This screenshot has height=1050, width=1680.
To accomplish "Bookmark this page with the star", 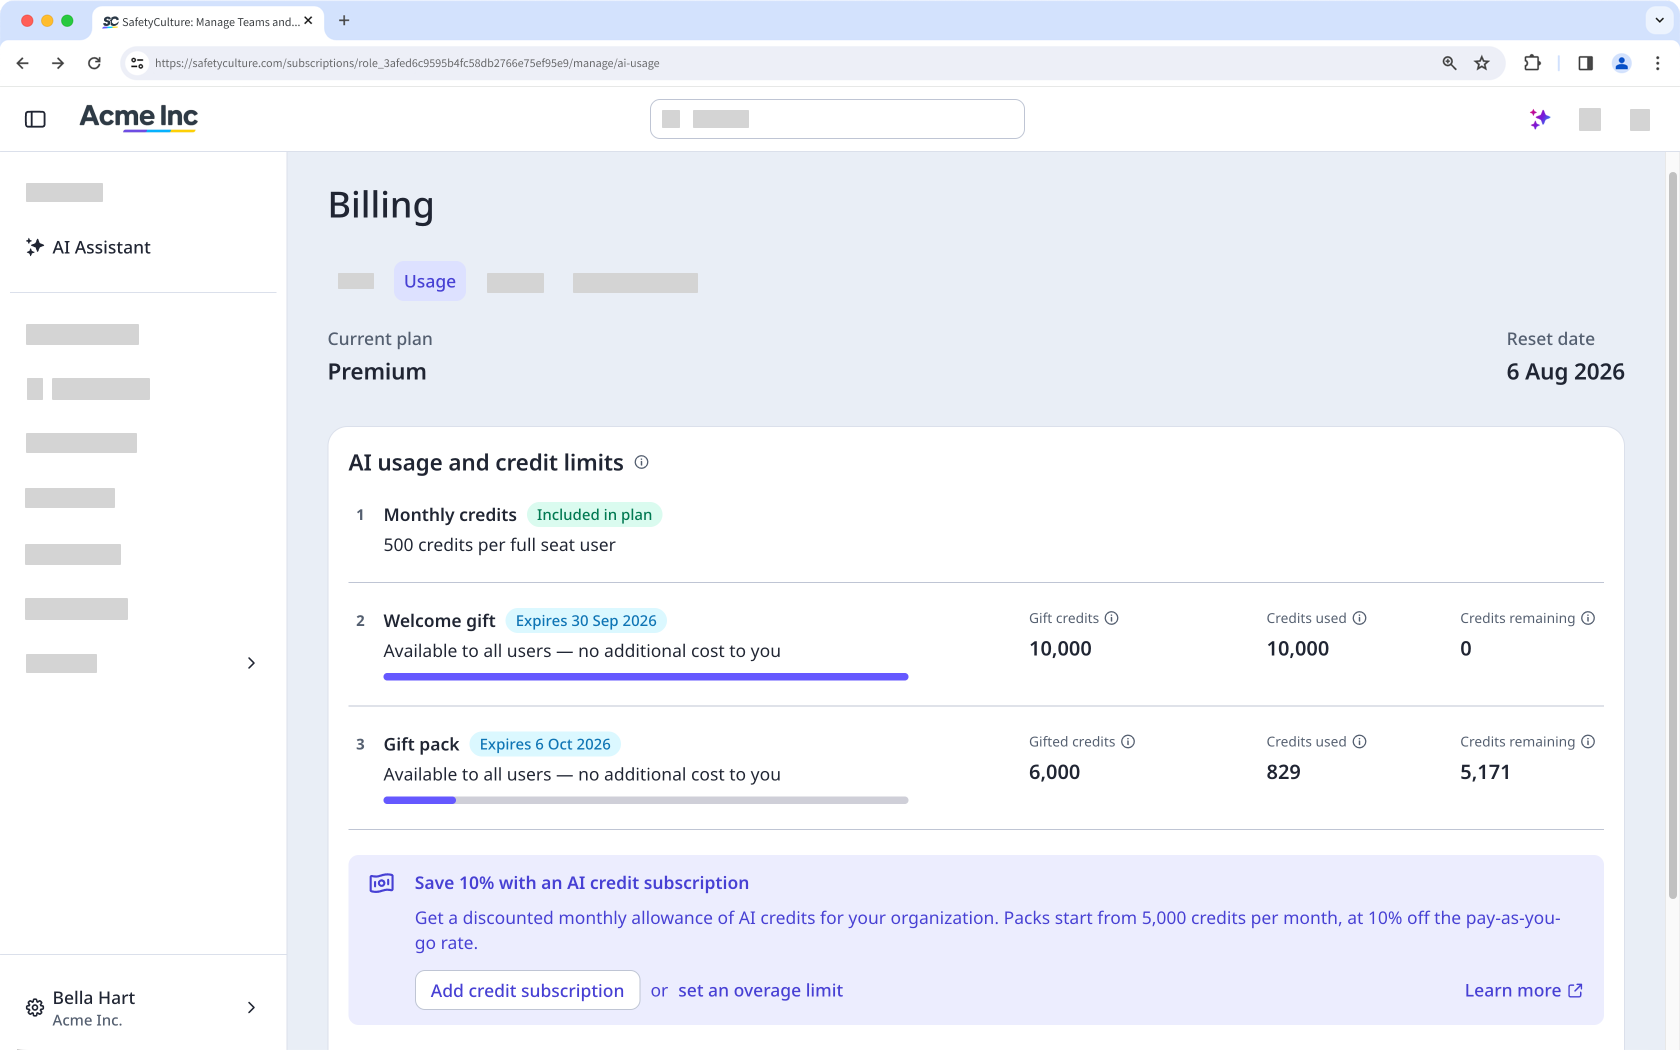I will [x=1482, y=63].
